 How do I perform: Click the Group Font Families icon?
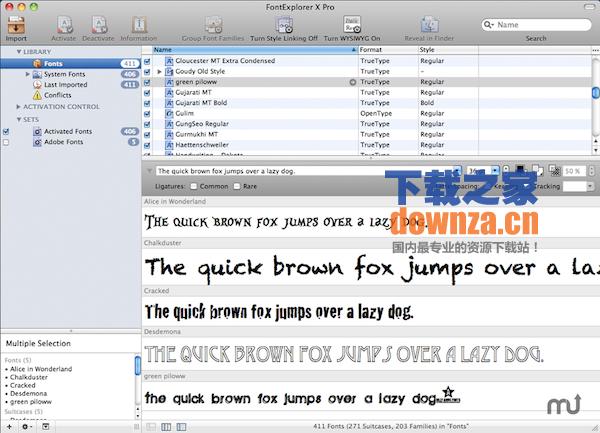coord(213,25)
